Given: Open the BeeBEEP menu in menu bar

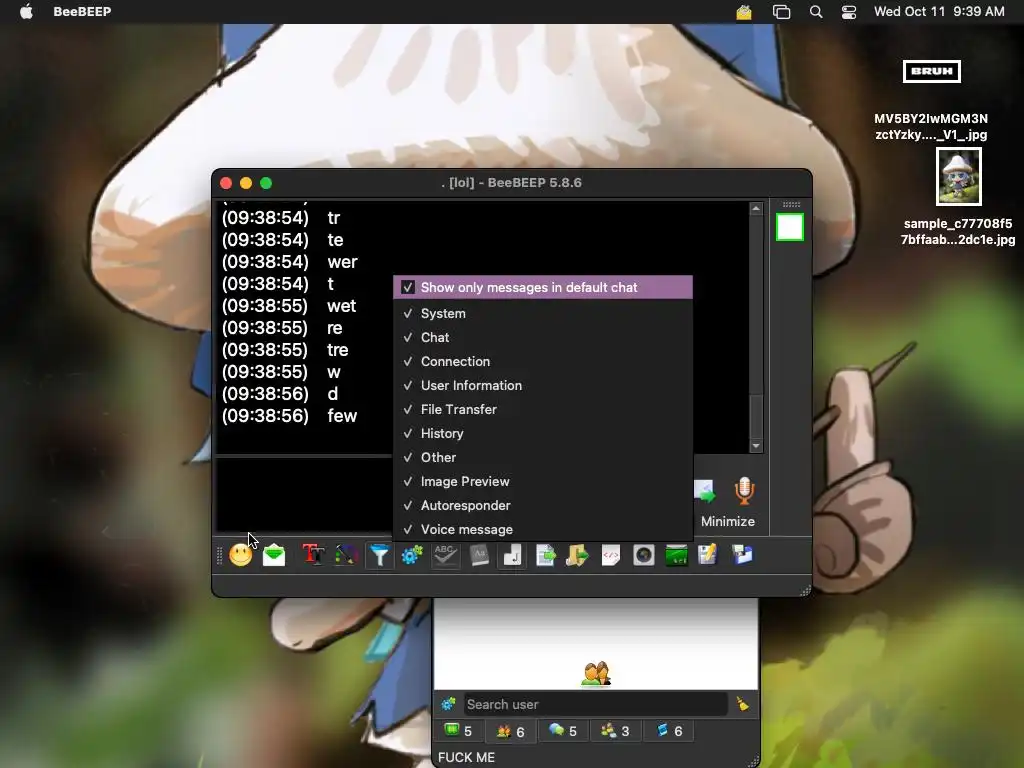Looking at the screenshot, I should (82, 11).
